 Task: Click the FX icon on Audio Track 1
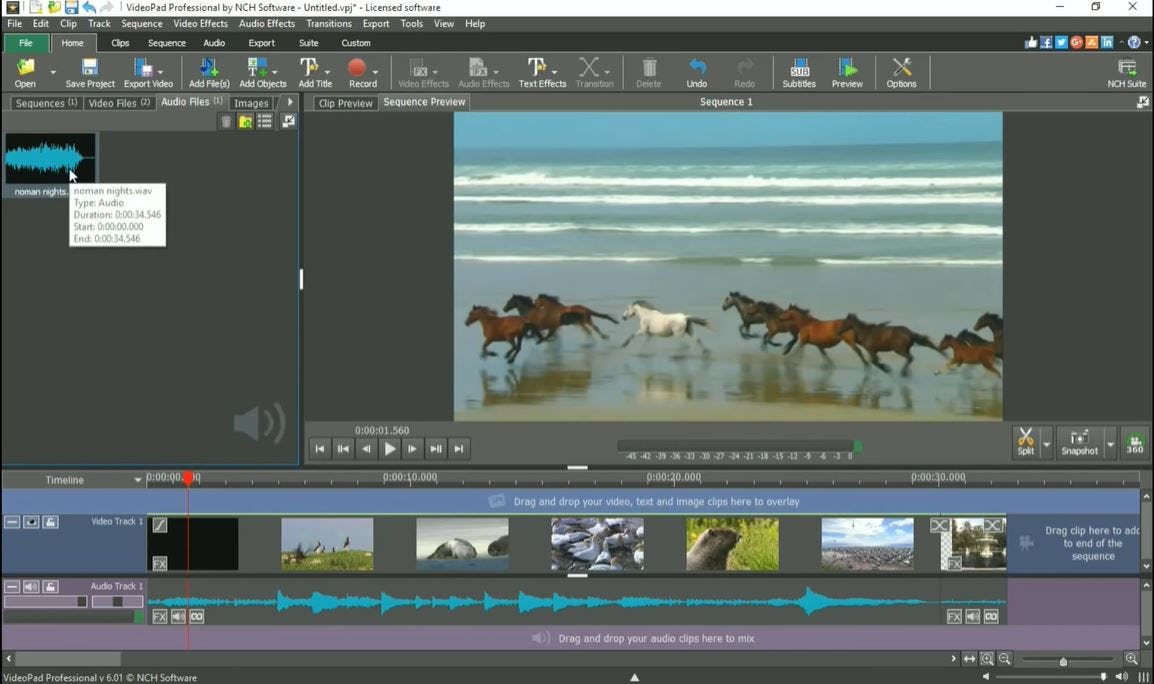(x=160, y=616)
